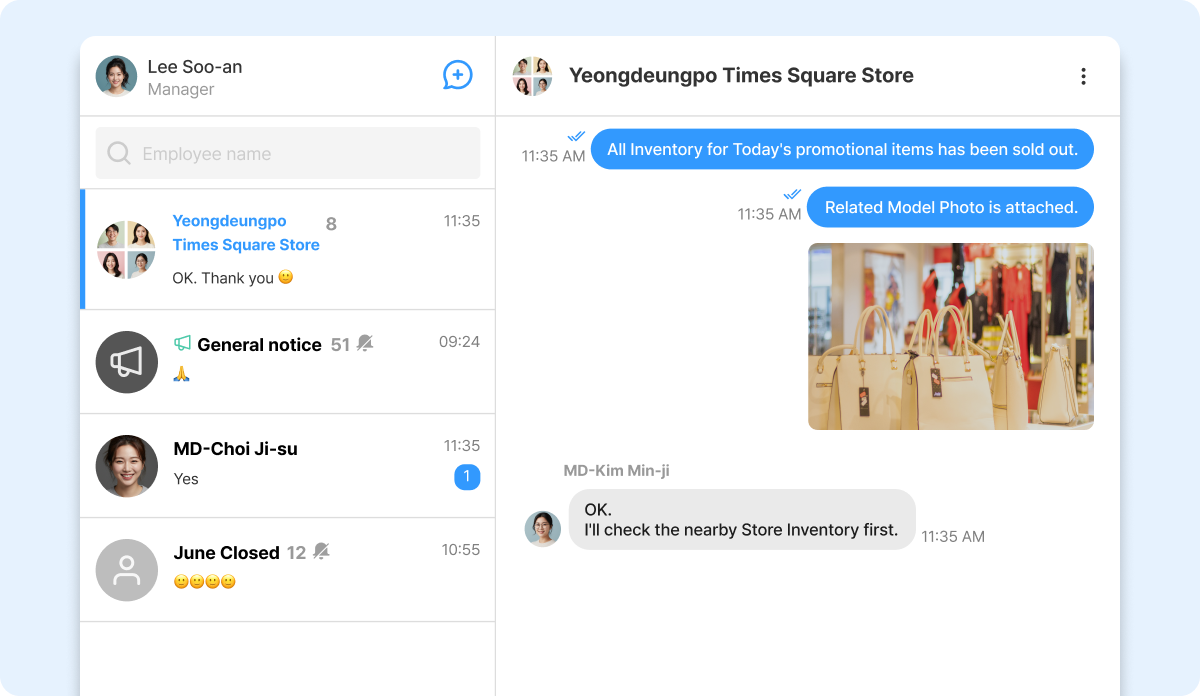
Task: Open the June Closed conversation
Action: point(288,570)
